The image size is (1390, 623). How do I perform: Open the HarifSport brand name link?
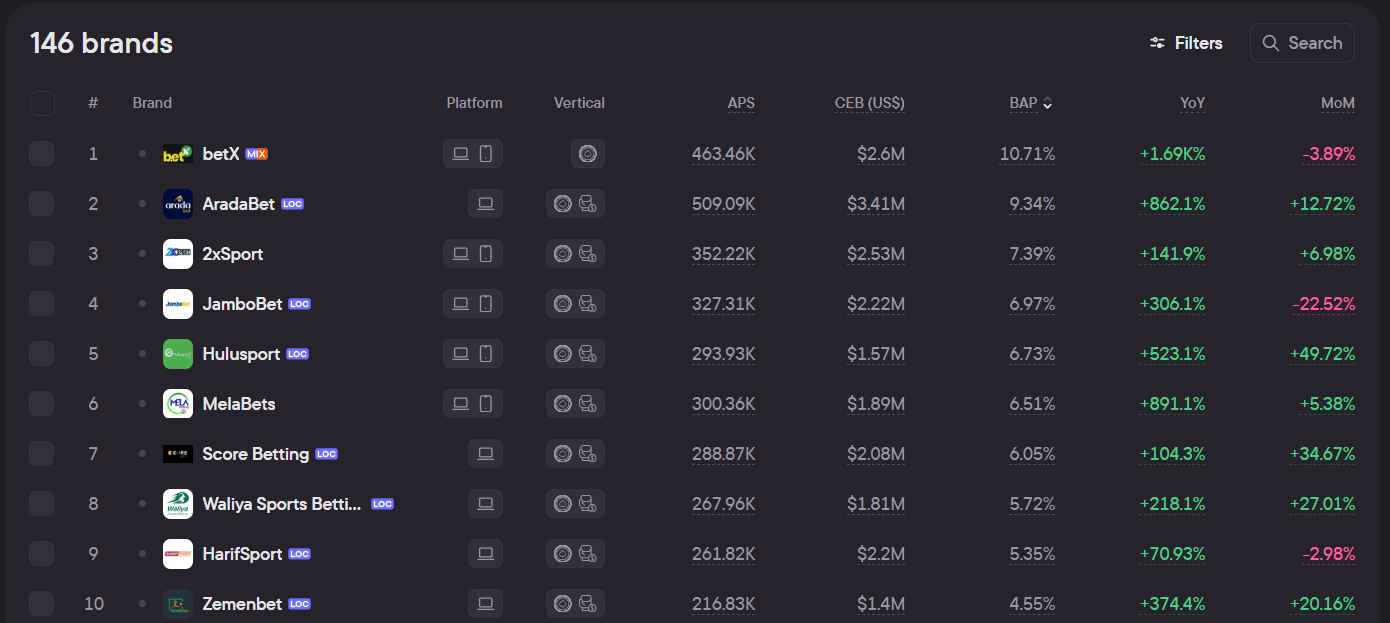[x=242, y=554]
